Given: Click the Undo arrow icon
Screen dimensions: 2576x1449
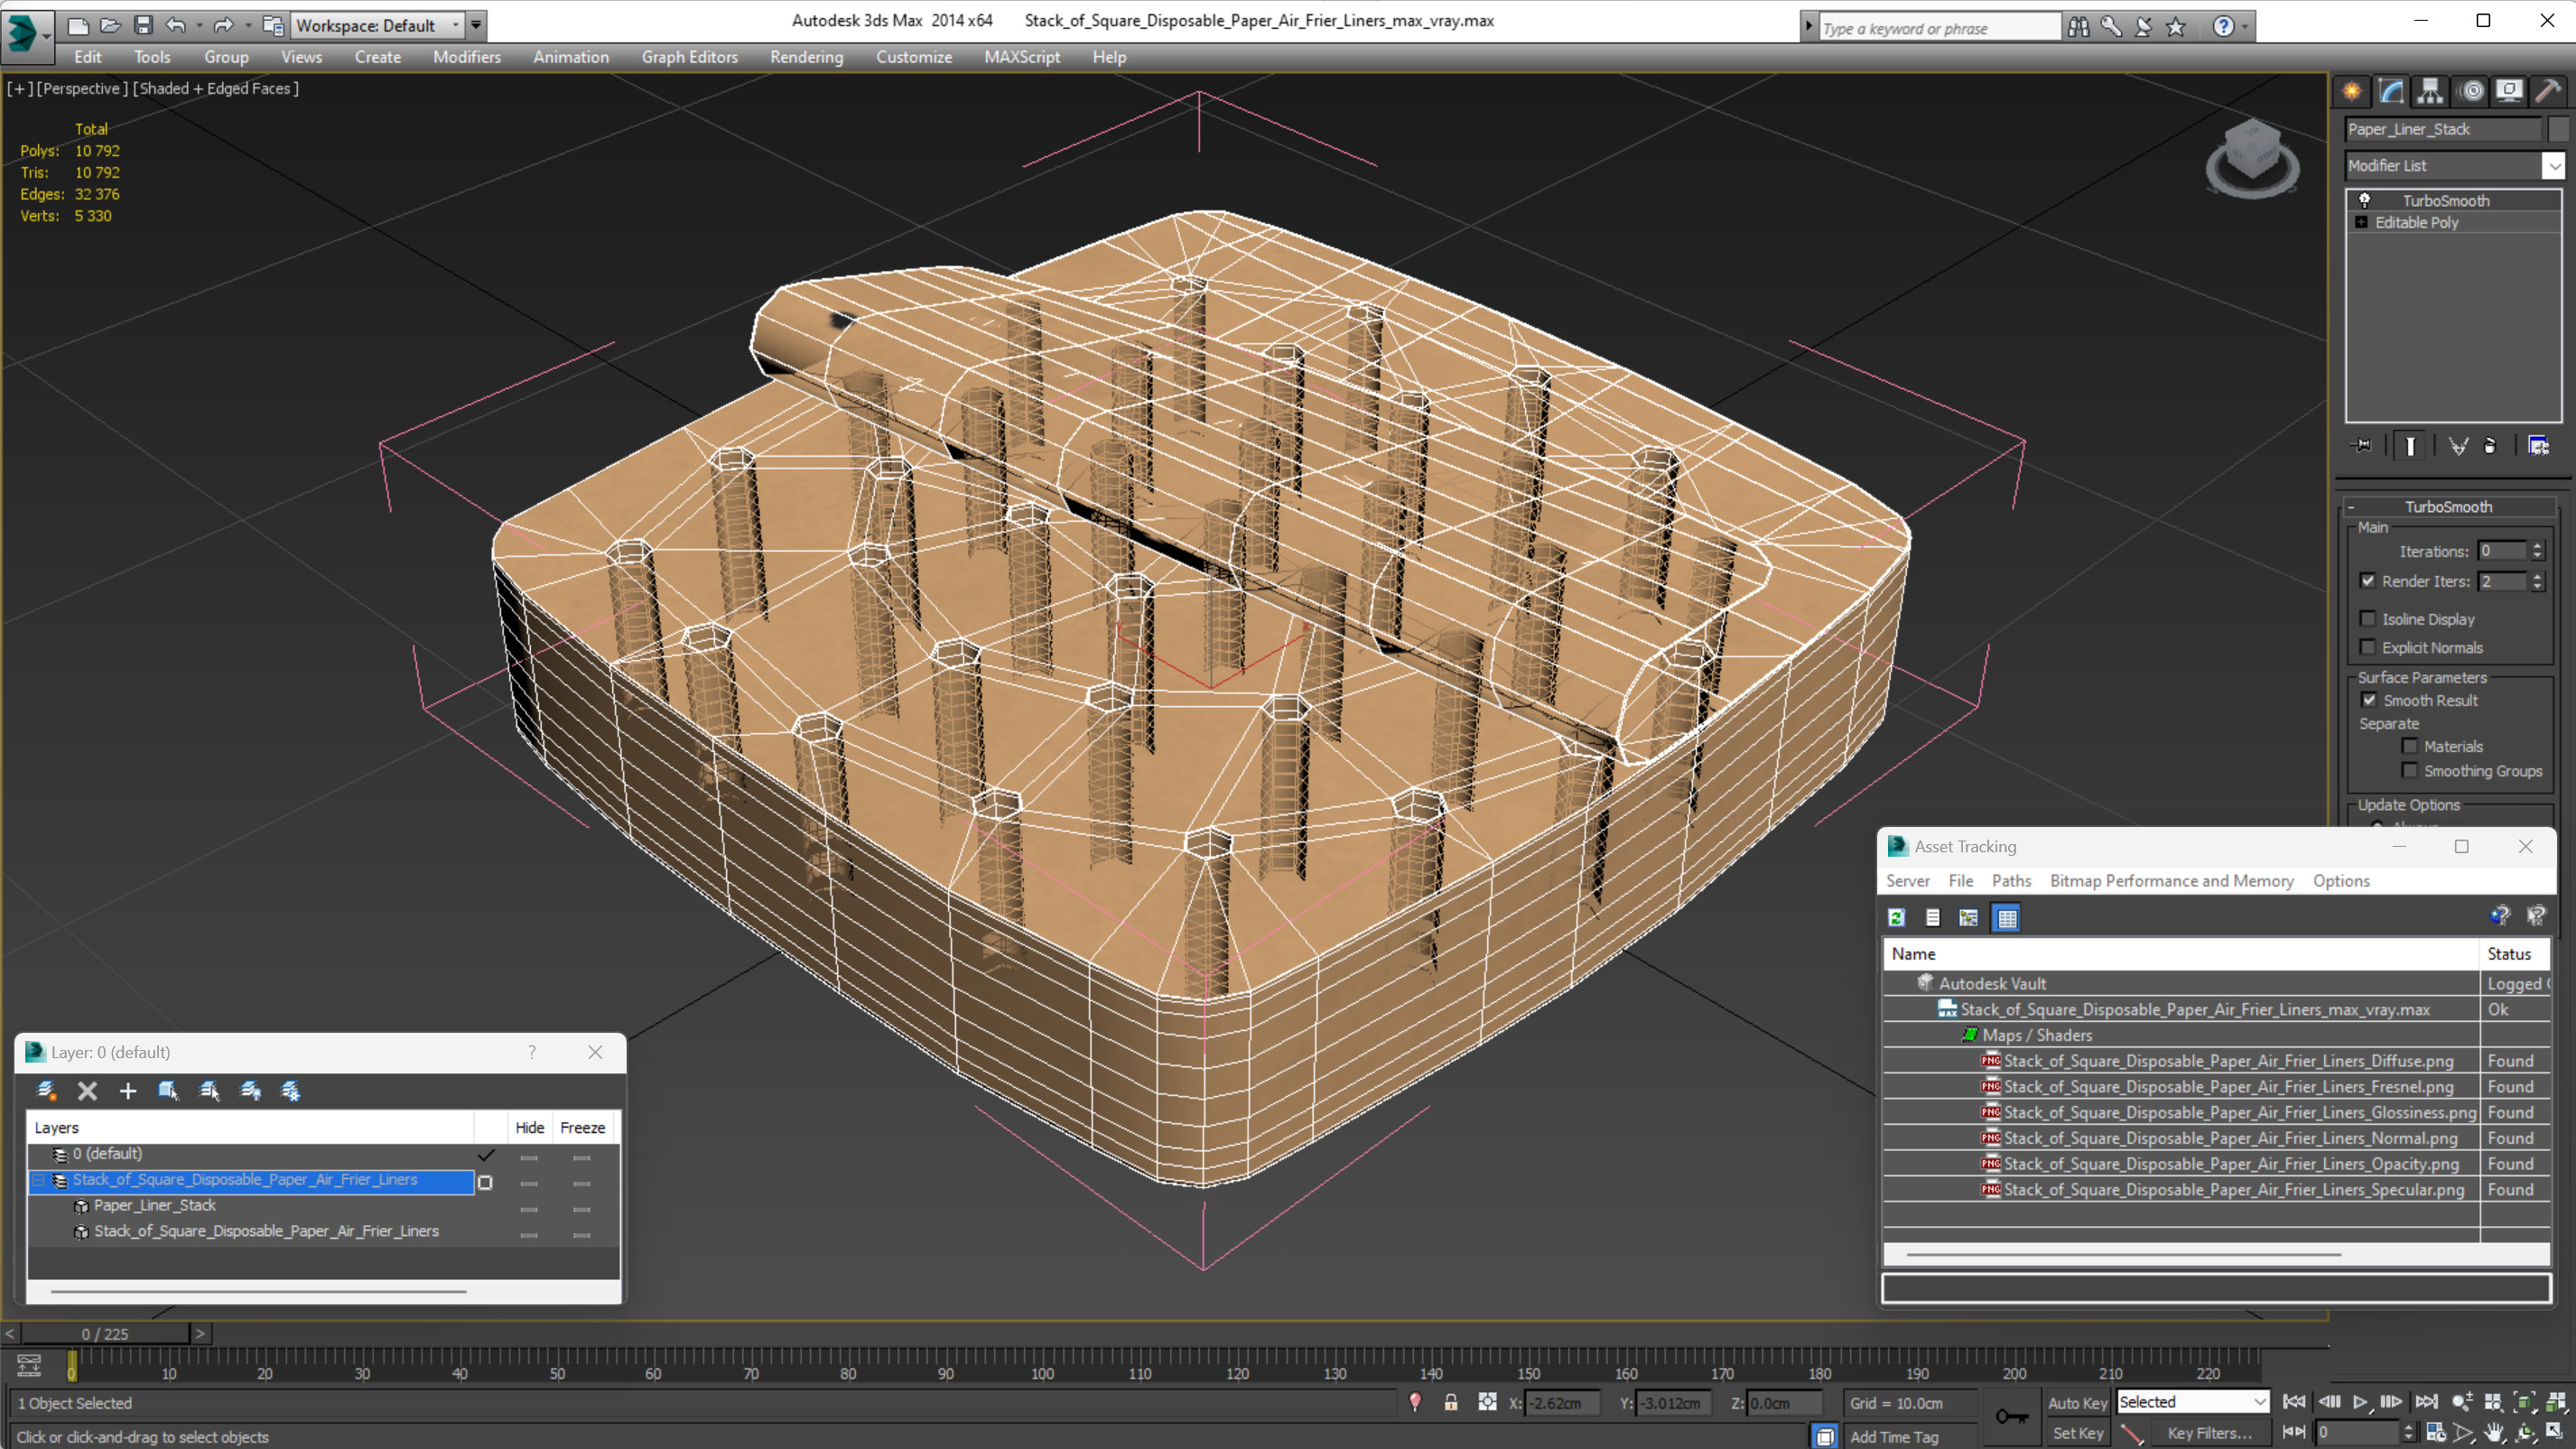Looking at the screenshot, I should [175, 25].
